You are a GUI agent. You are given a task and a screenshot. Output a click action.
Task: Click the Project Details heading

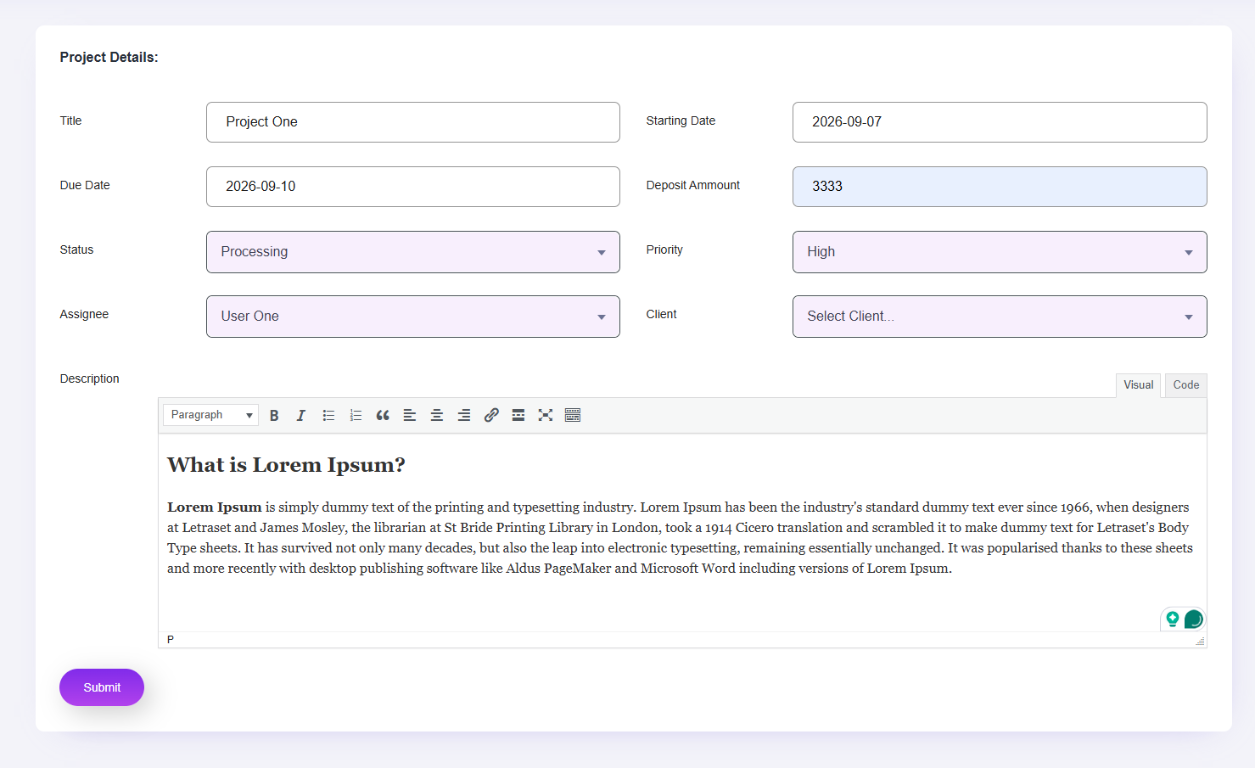tap(109, 58)
